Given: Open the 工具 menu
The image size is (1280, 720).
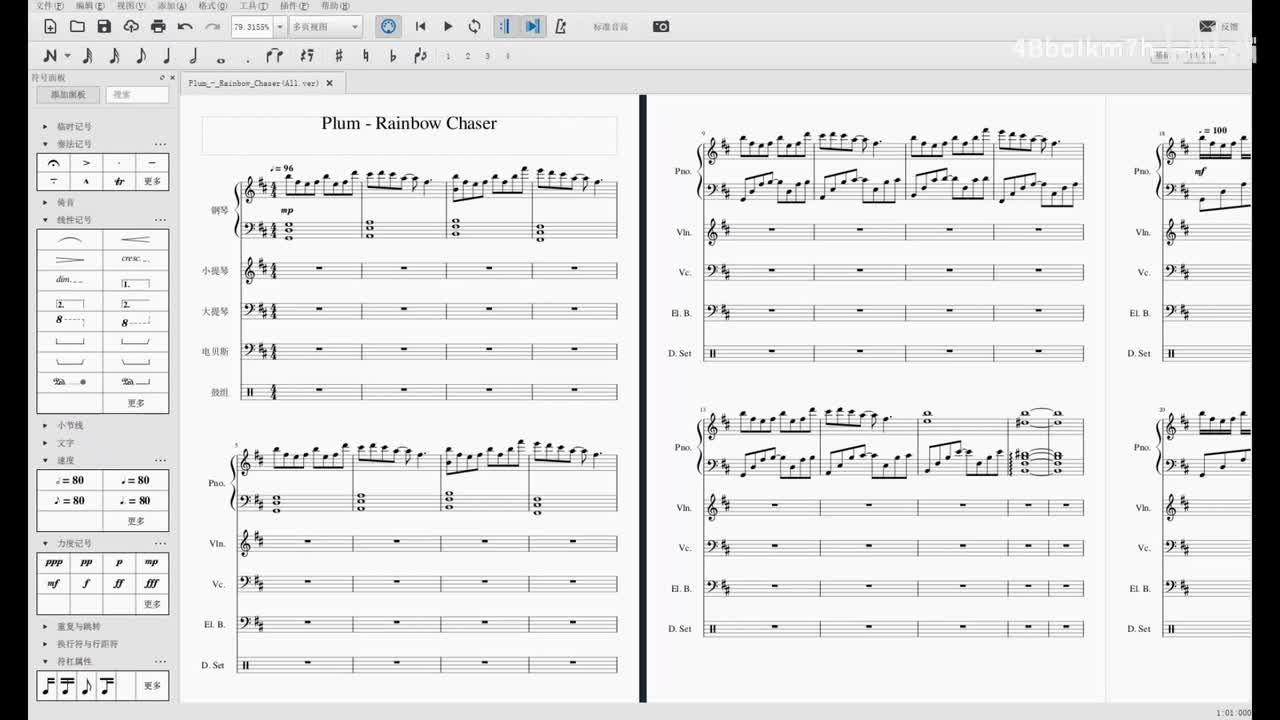Looking at the screenshot, I should tap(253, 6).
